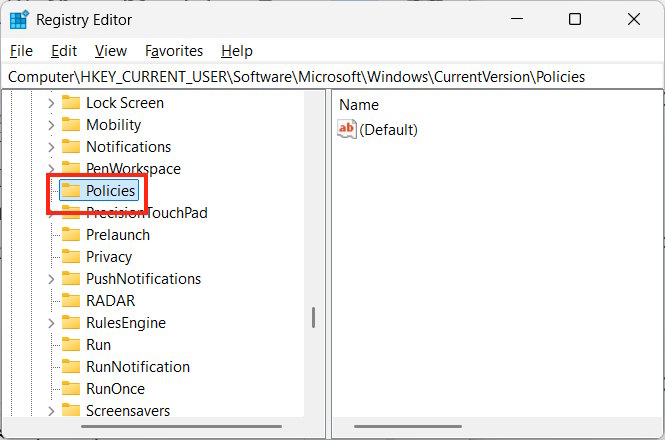The height and width of the screenshot is (440, 665).
Task: Open the Edit menu
Action: [x=64, y=51]
